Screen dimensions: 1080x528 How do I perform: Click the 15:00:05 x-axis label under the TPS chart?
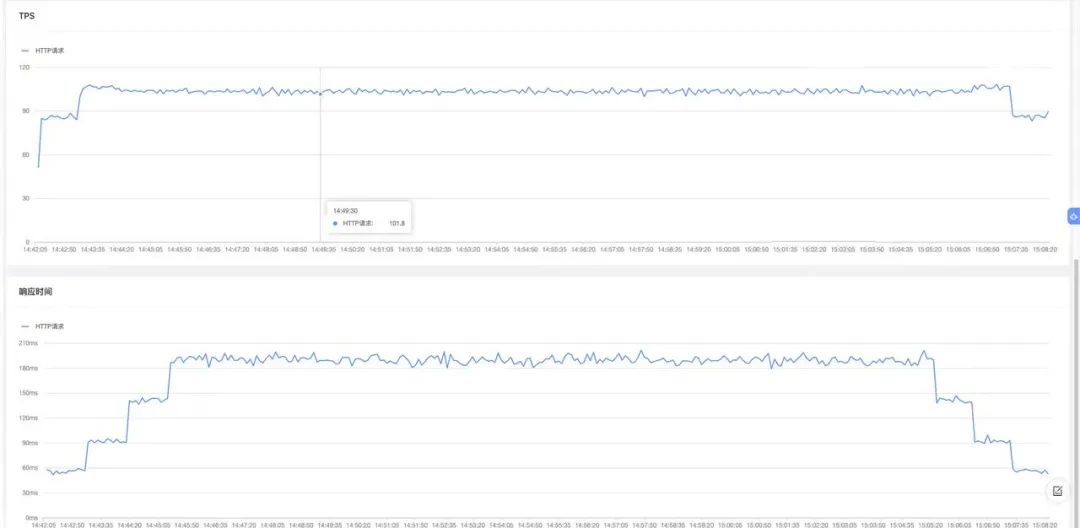coord(727,250)
